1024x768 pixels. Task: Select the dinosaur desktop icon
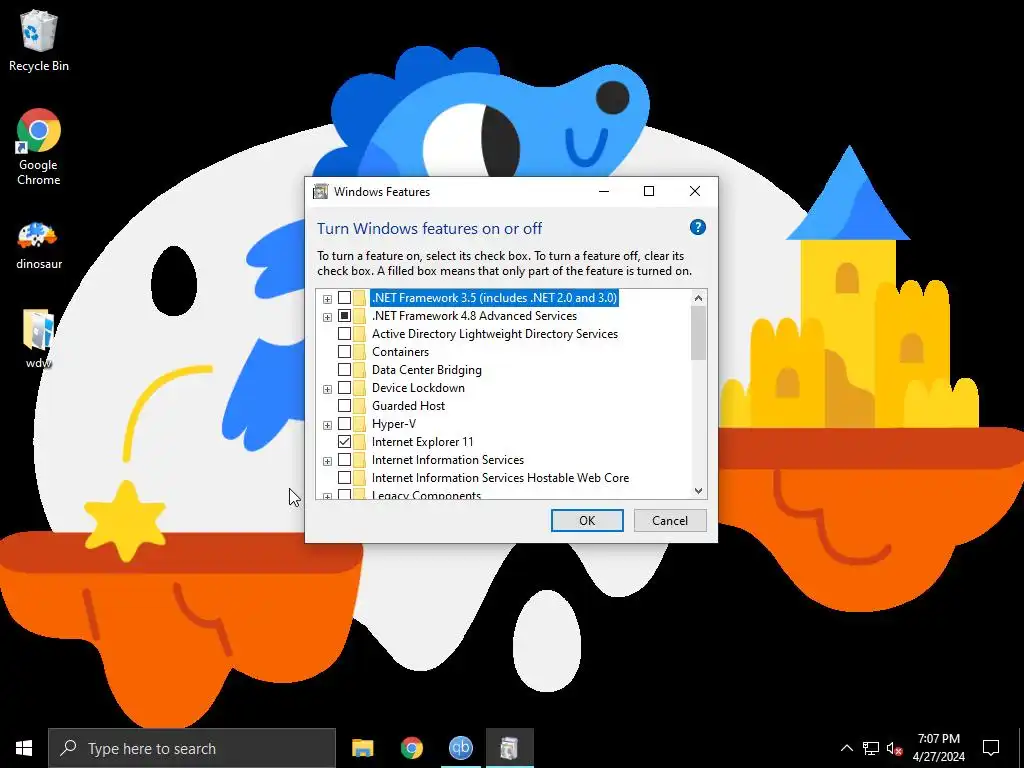point(39,245)
